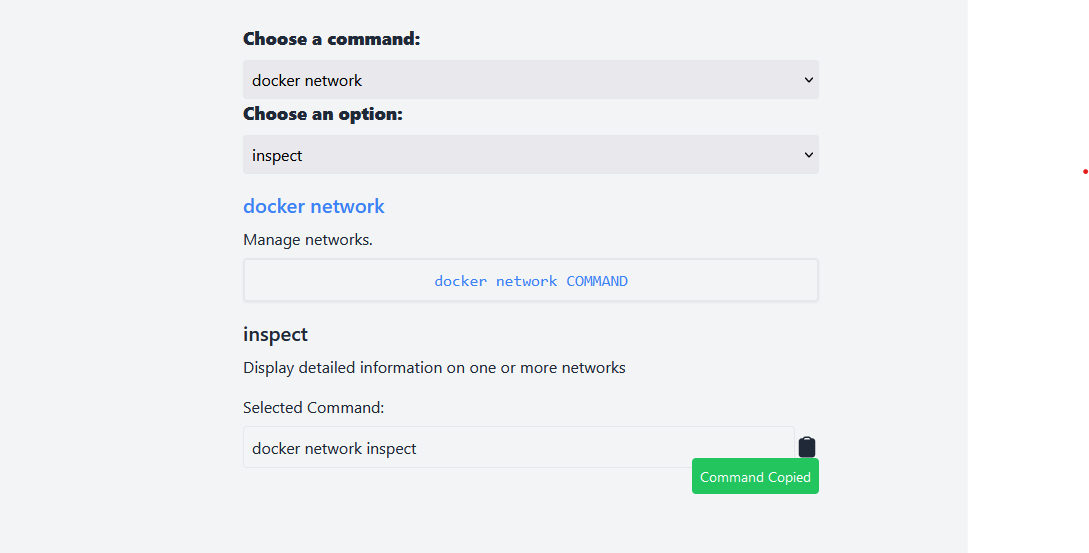
Task: Click the Selected Command field with 'docker network inspect'
Action: 519,447
